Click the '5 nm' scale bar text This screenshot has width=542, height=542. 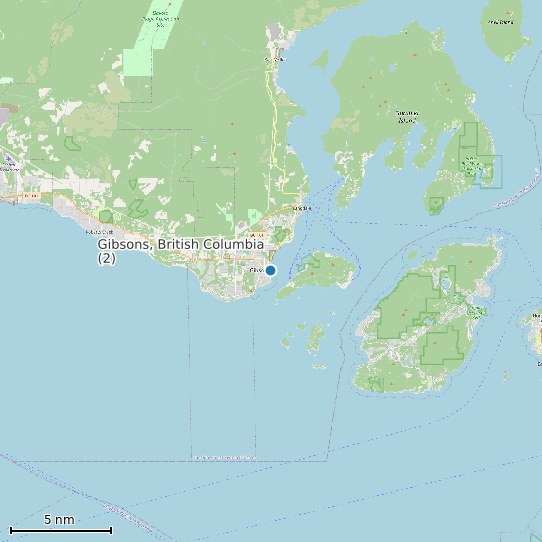tap(59, 520)
